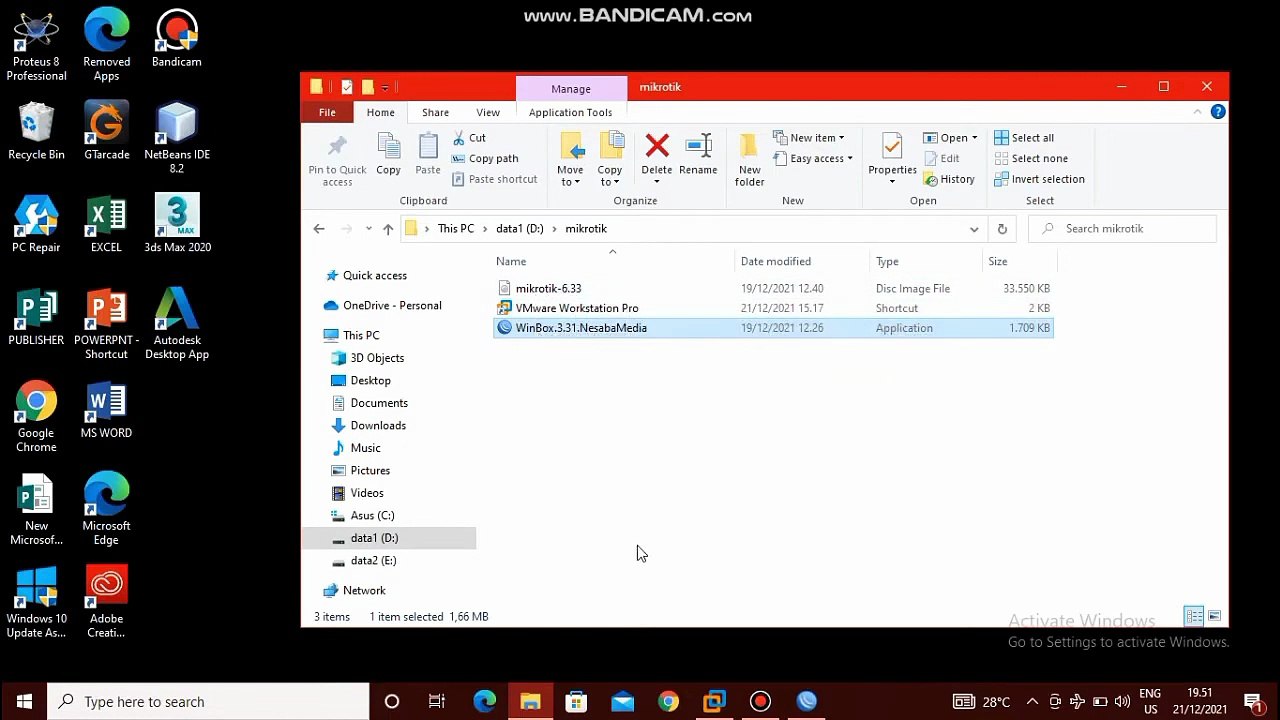Click the WinBox icon on the taskbar
Image resolution: width=1280 pixels, height=720 pixels.
(x=807, y=702)
